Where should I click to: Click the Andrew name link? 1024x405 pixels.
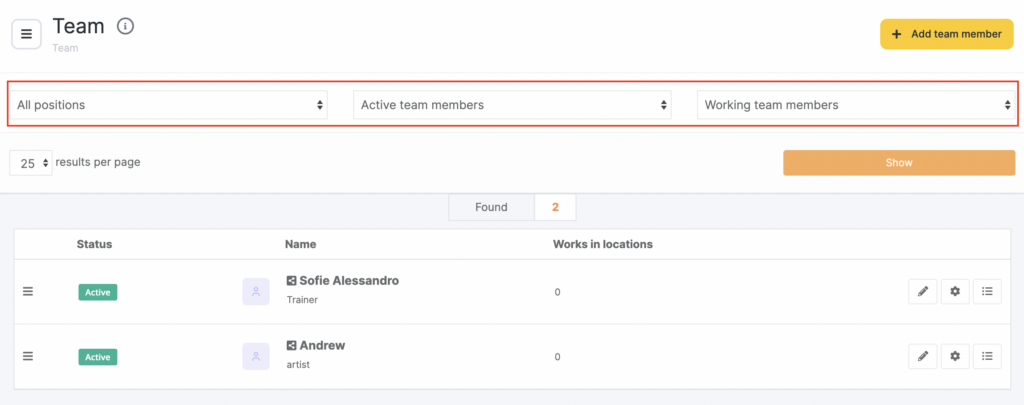click(x=322, y=346)
